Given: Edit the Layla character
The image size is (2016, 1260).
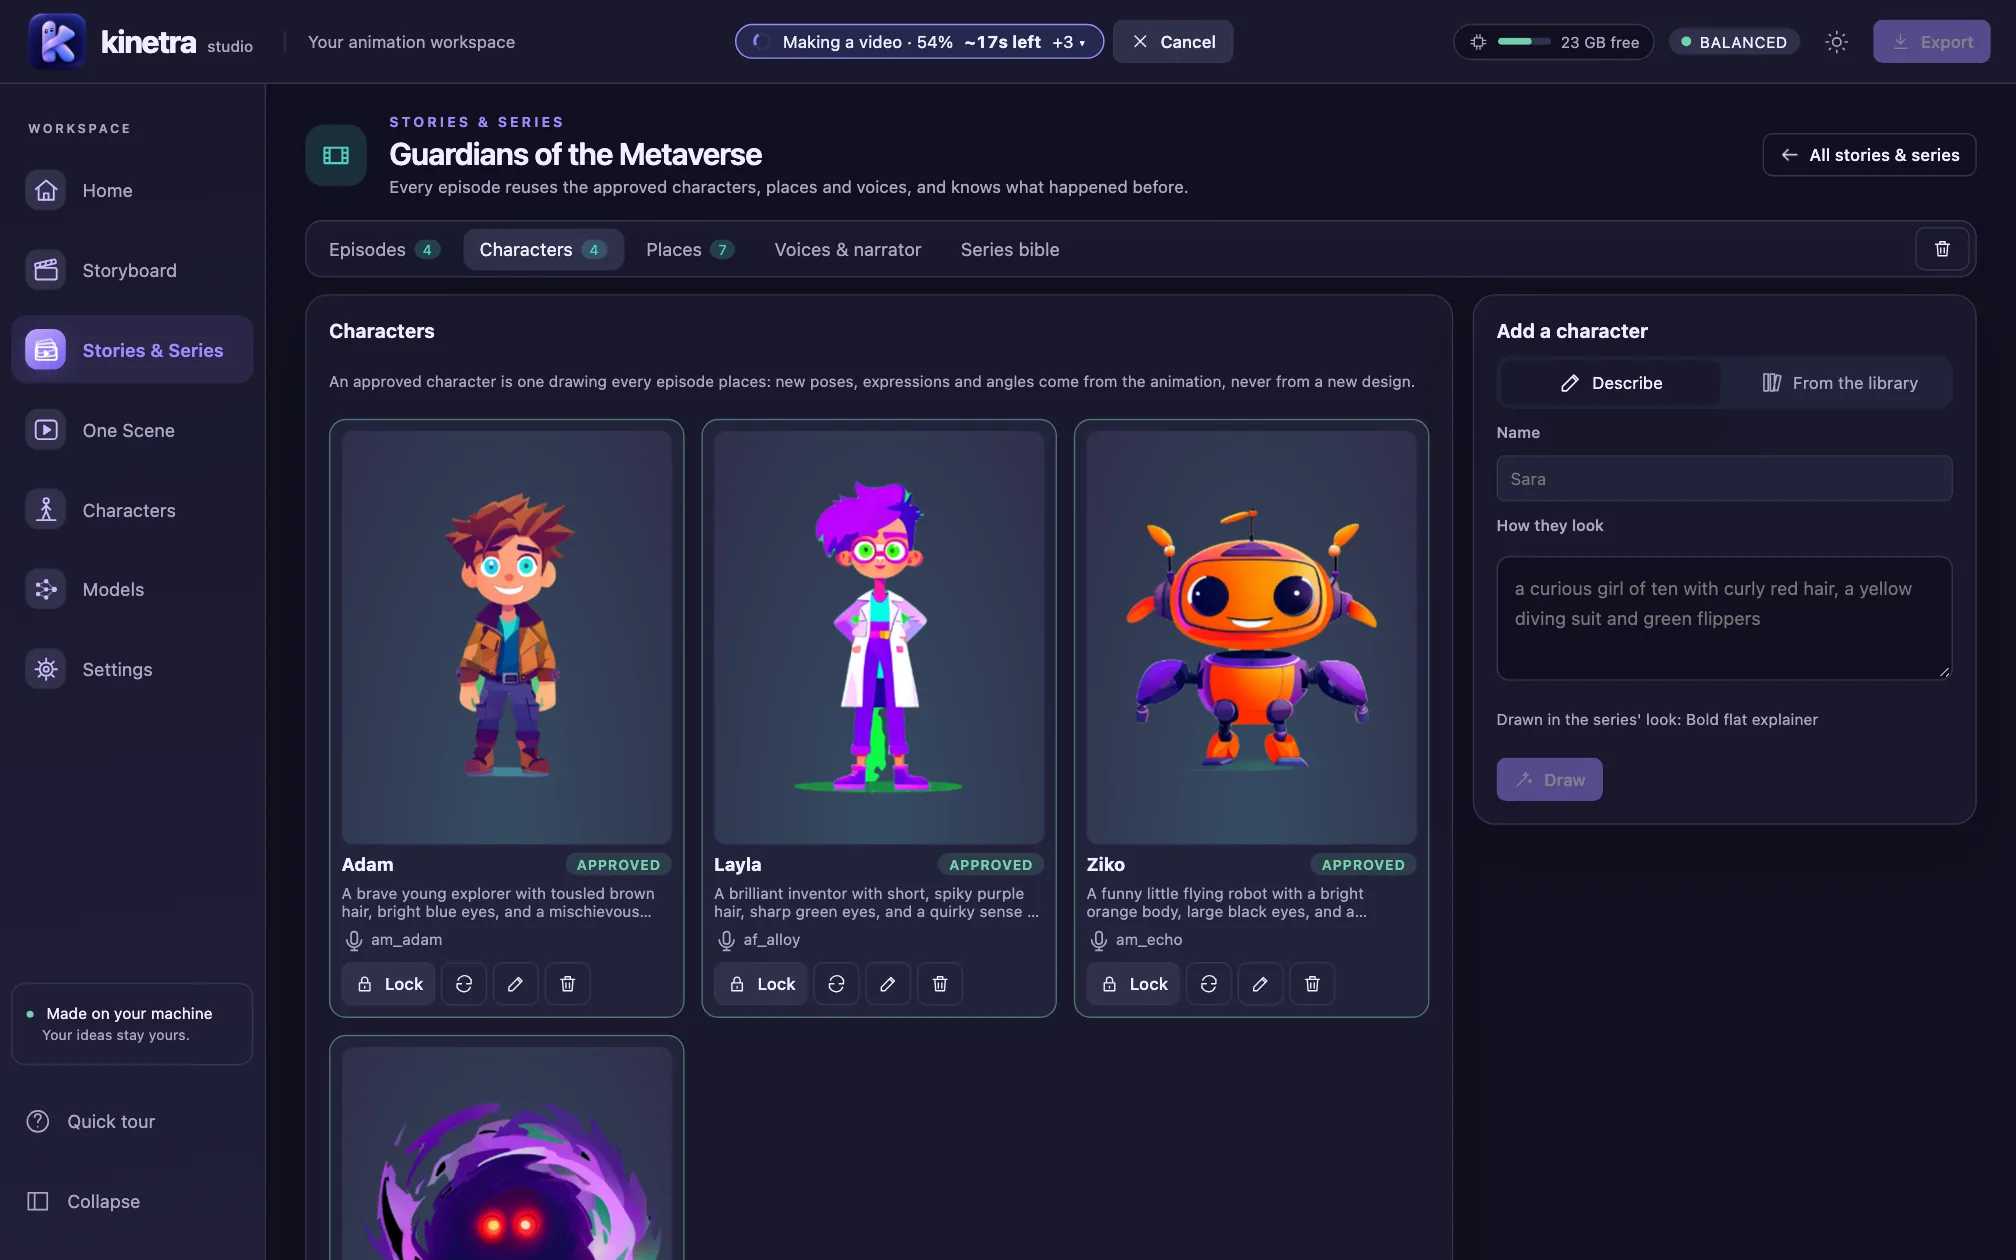Looking at the screenshot, I should pyautogui.click(x=888, y=984).
